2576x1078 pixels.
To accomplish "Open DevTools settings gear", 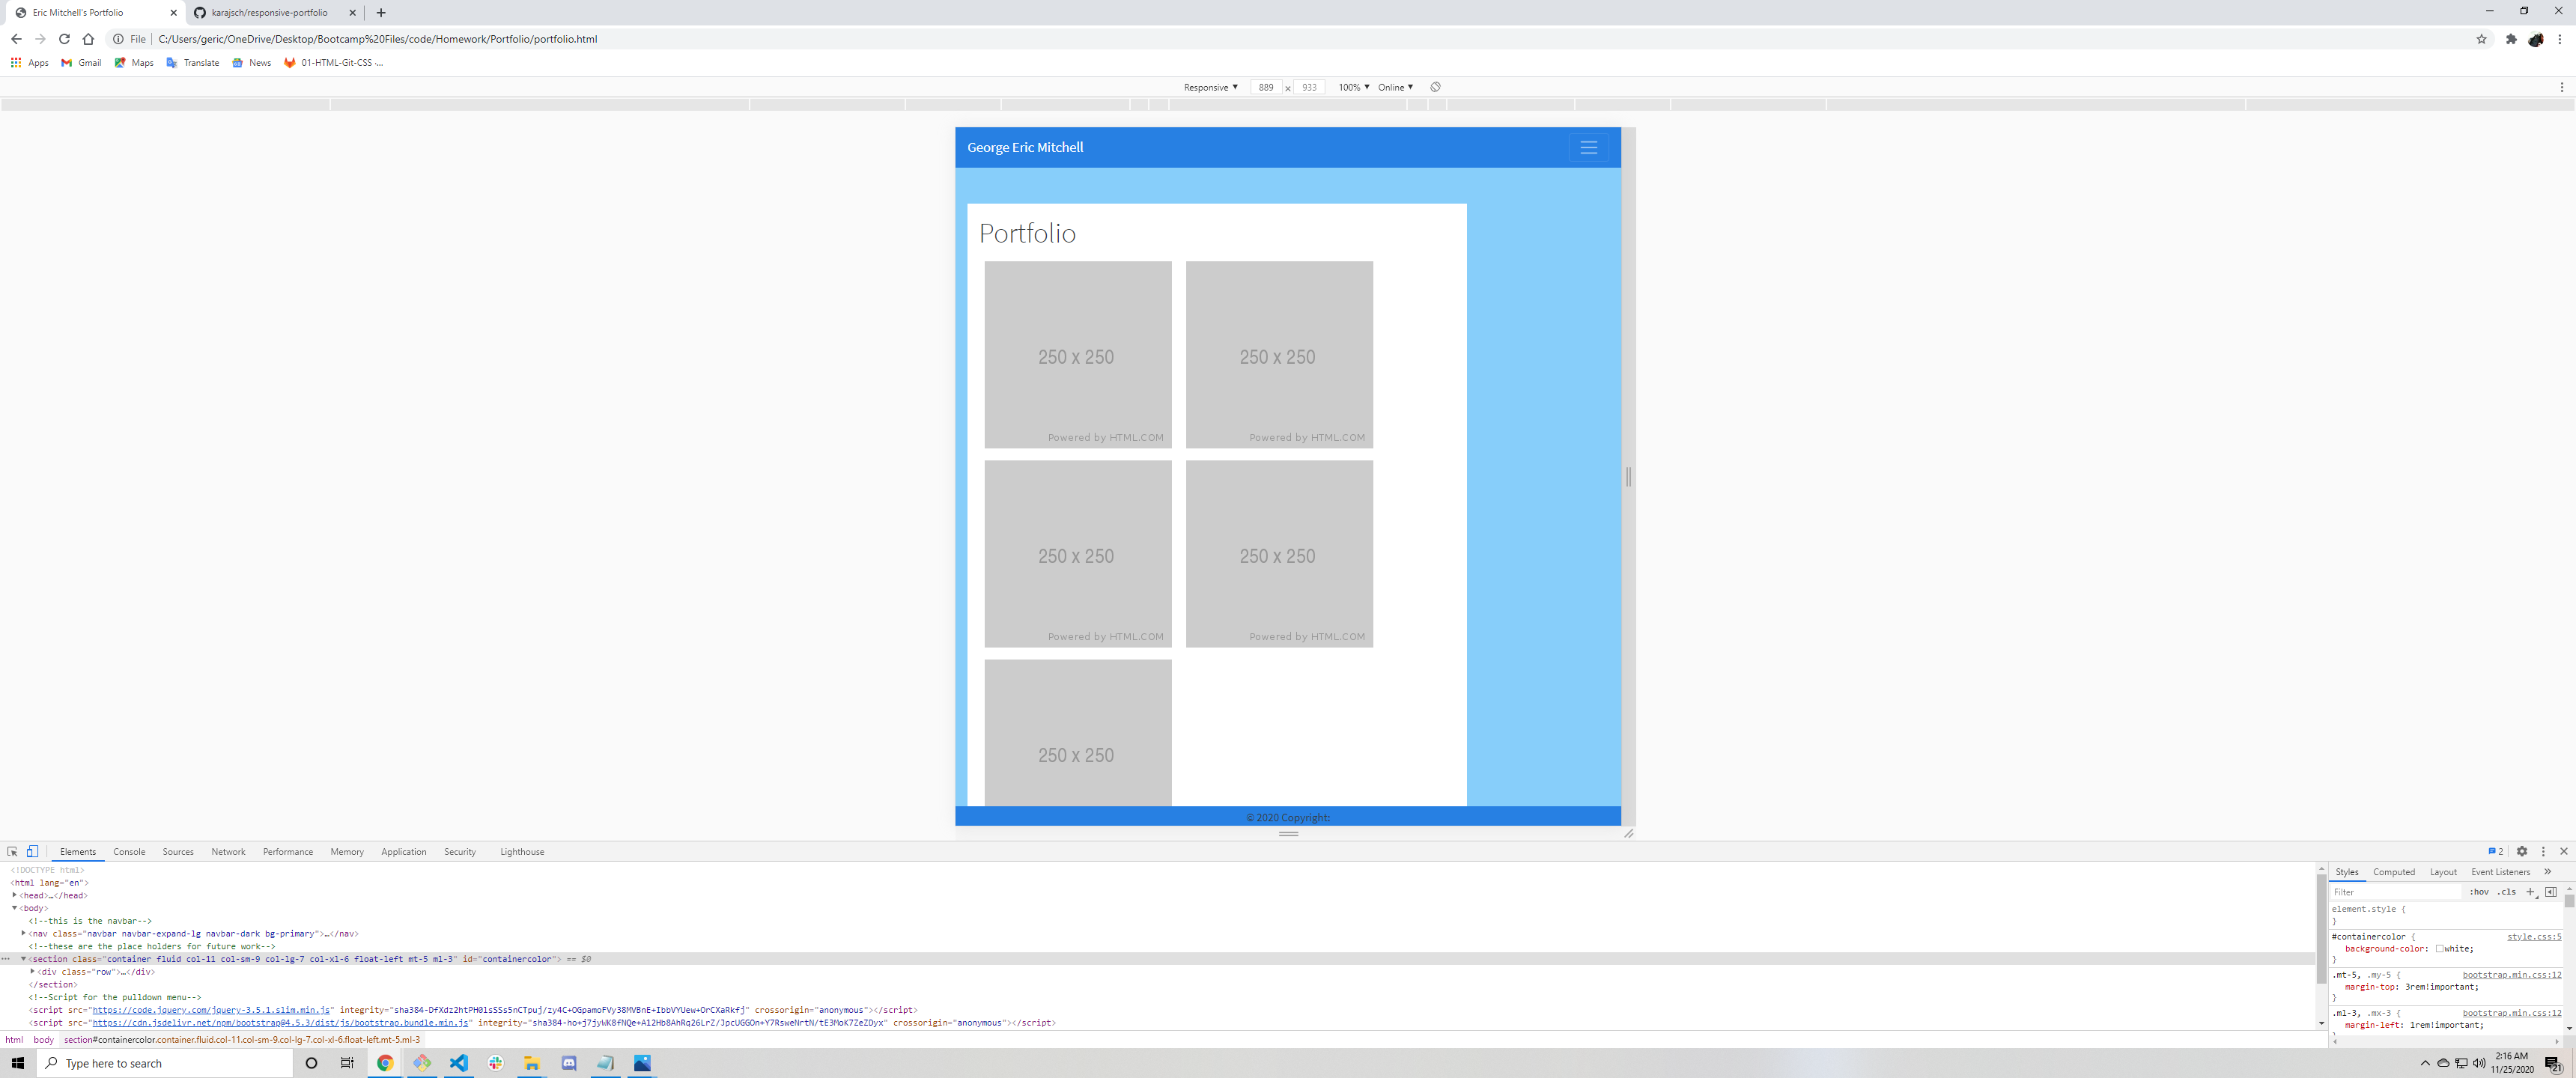I will [x=2522, y=851].
